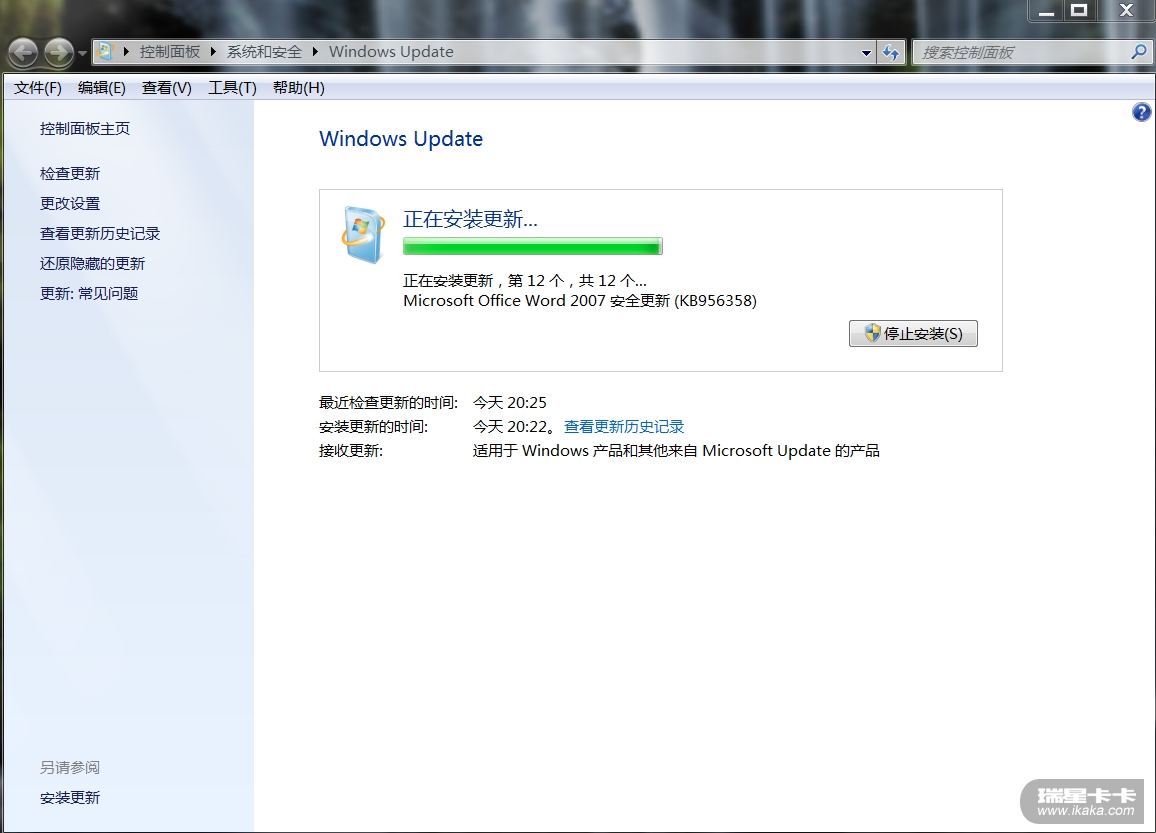
Task: Click the 今天 20:25 check time value
Action: click(x=509, y=402)
